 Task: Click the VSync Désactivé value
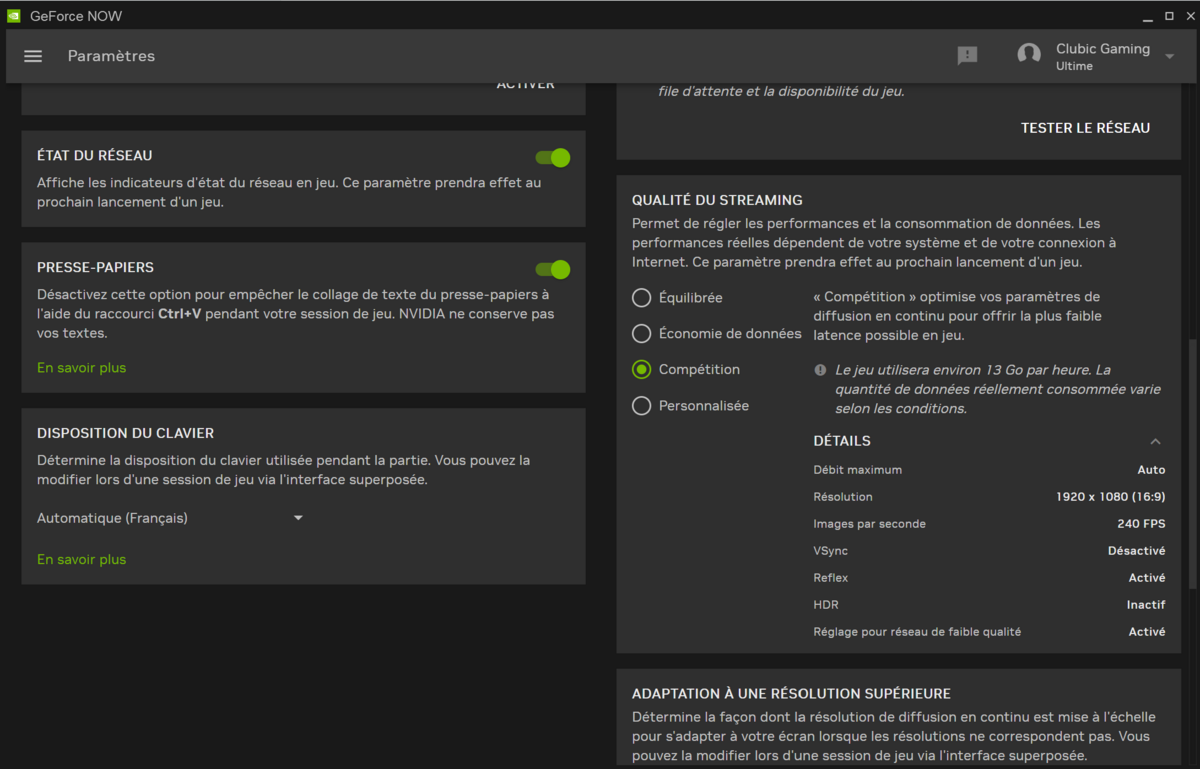pos(1137,551)
